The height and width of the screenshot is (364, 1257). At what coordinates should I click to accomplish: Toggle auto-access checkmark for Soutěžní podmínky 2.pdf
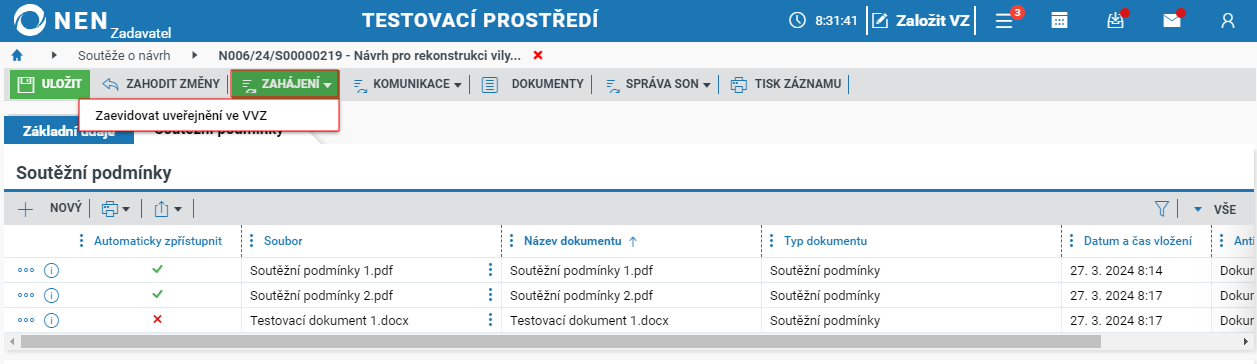click(x=157, y=294)
